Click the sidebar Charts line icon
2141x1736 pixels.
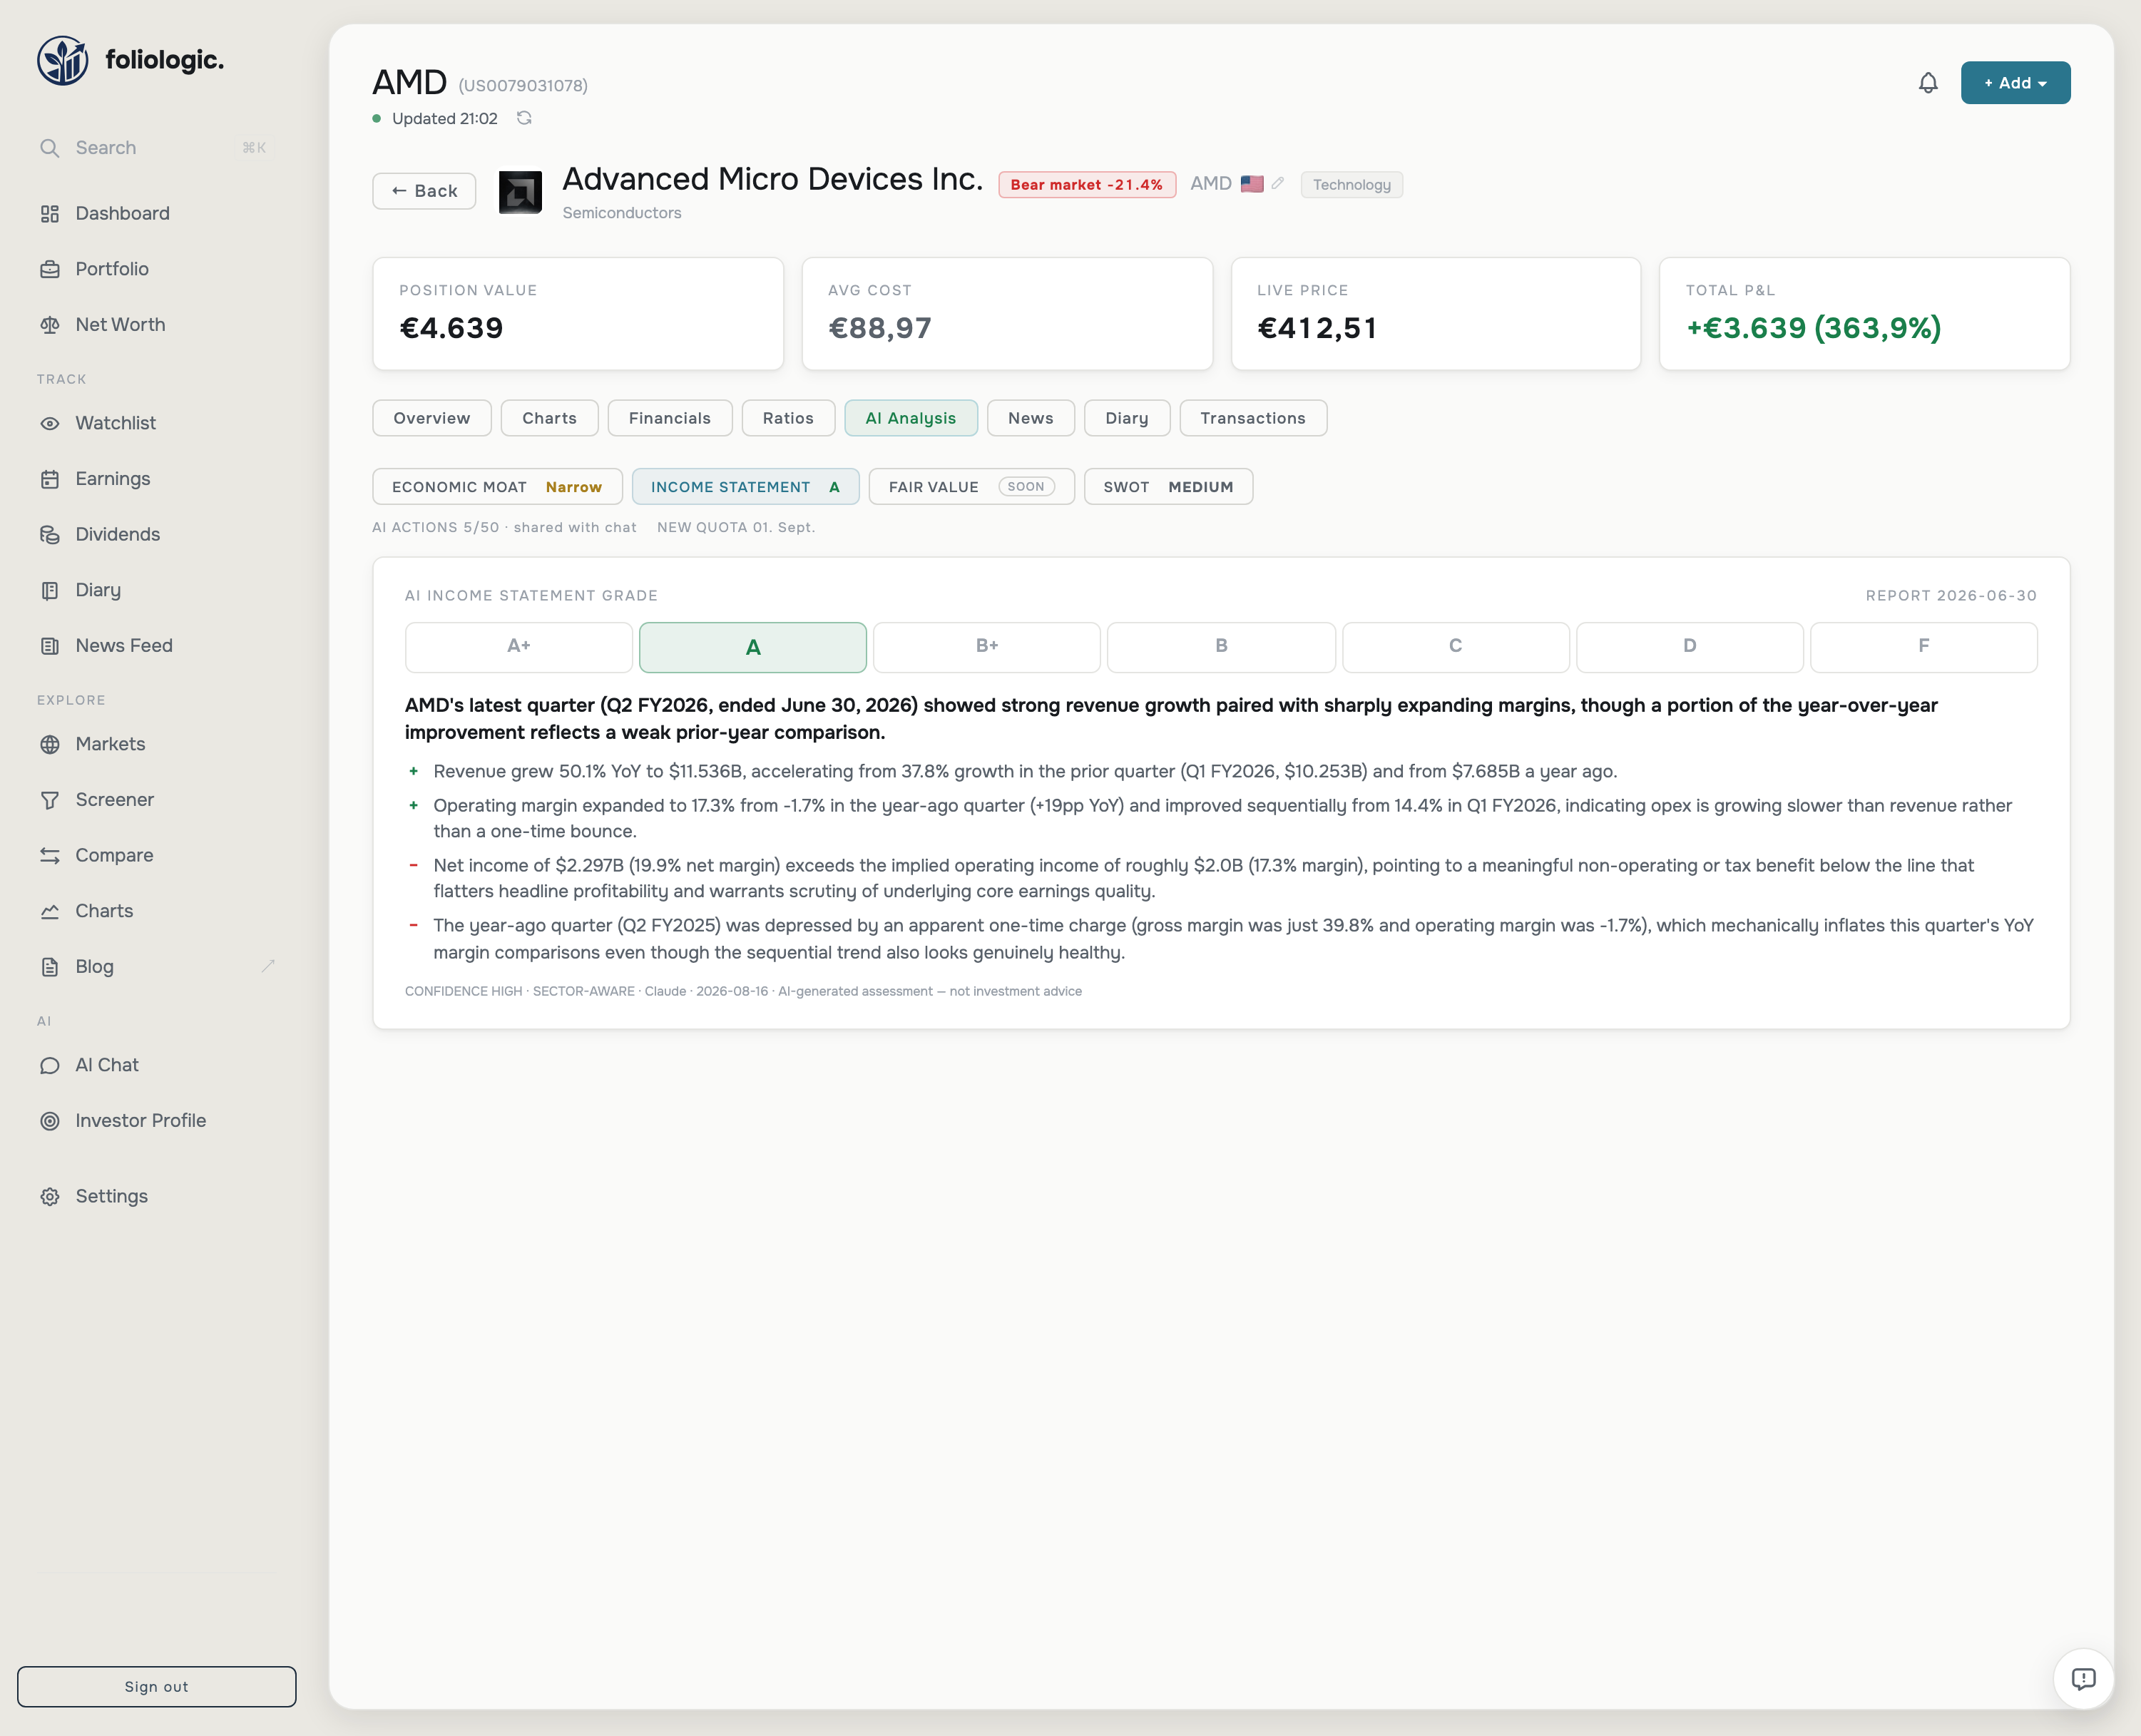click(50, 911)
